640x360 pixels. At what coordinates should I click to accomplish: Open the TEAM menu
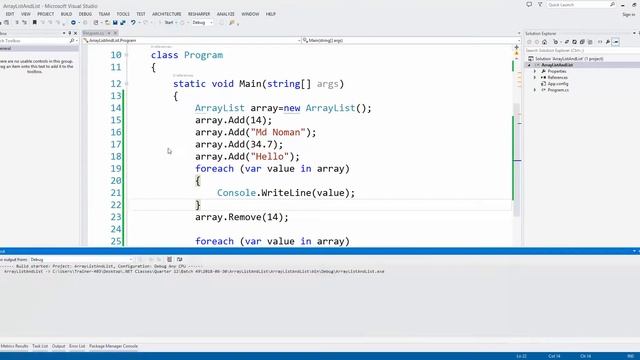click(x=104, y=14)
